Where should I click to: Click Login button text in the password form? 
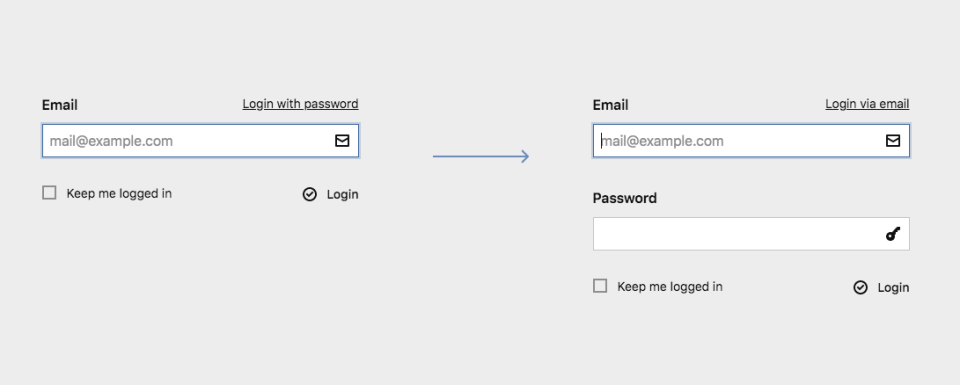[893, 288]
